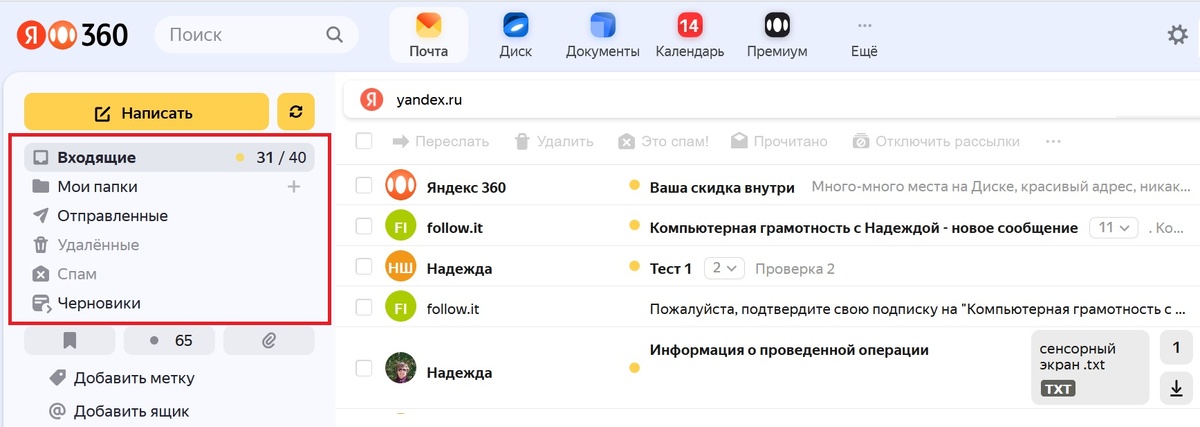Image resolution: width=1200 pixels, height=427 pixels.
Task: Click the attachment count 1 button
Action: click(x=1176, y=348)
